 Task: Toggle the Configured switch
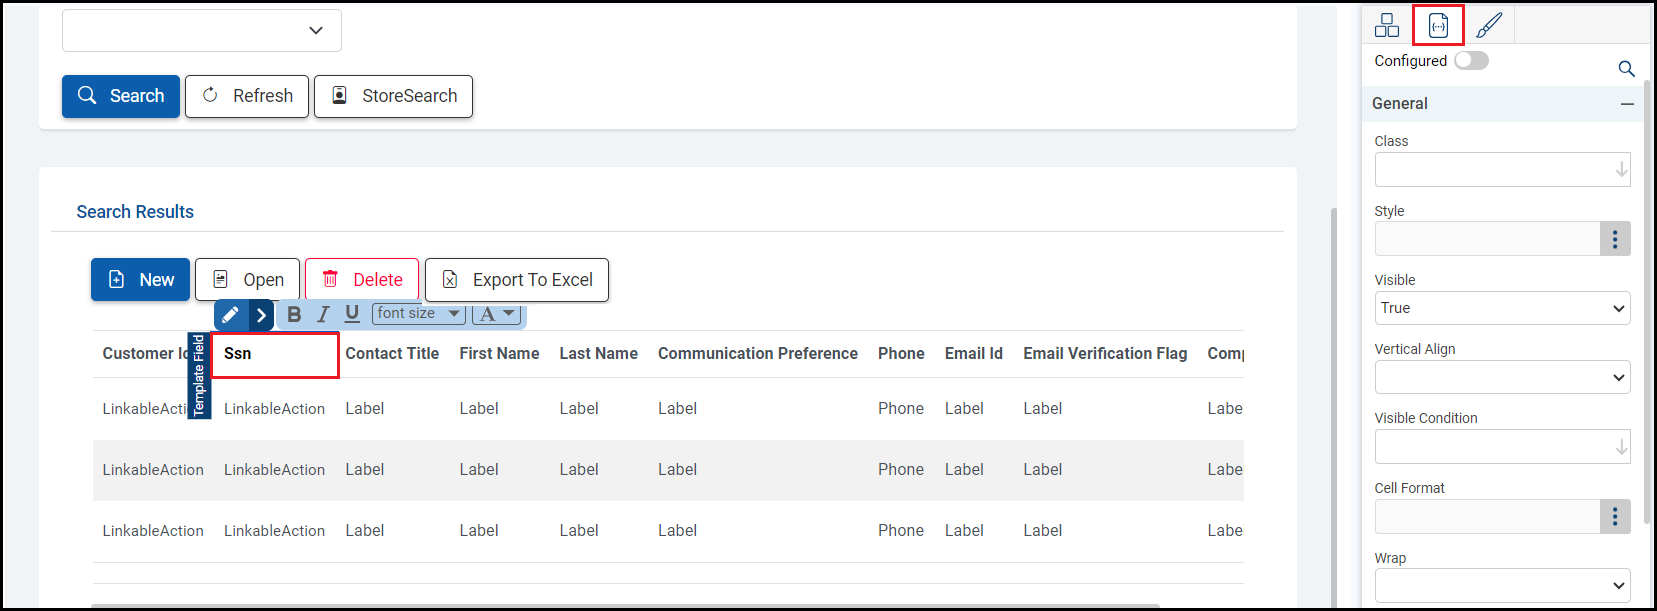tap(1471, 61)
